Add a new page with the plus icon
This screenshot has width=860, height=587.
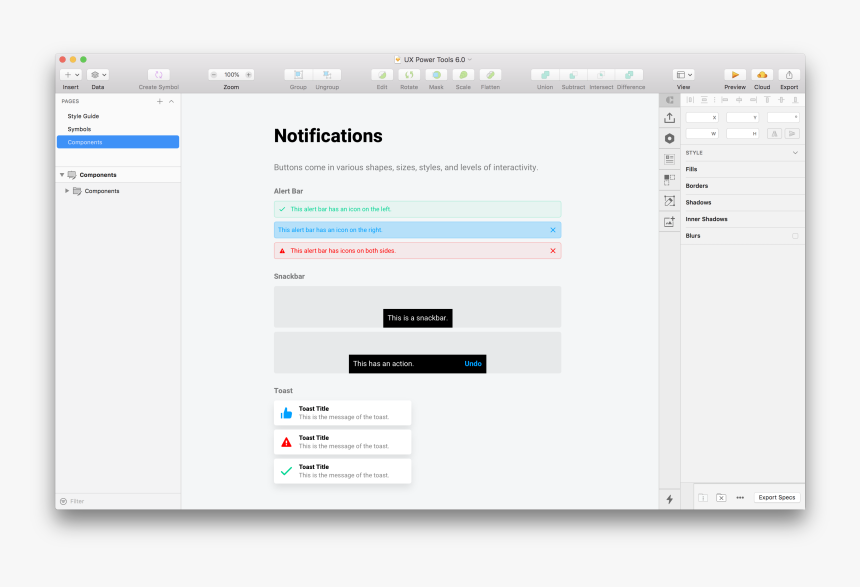(160, 101)
